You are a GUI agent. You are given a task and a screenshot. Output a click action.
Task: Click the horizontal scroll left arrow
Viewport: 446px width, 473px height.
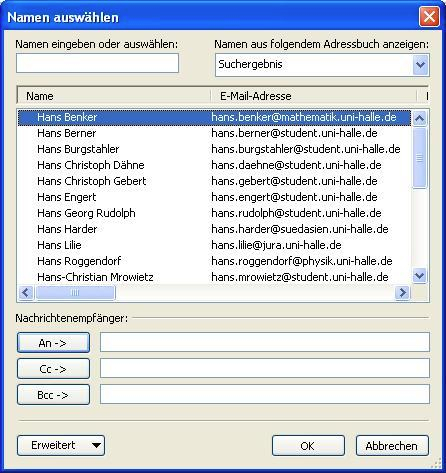click(x=26, y=293)
